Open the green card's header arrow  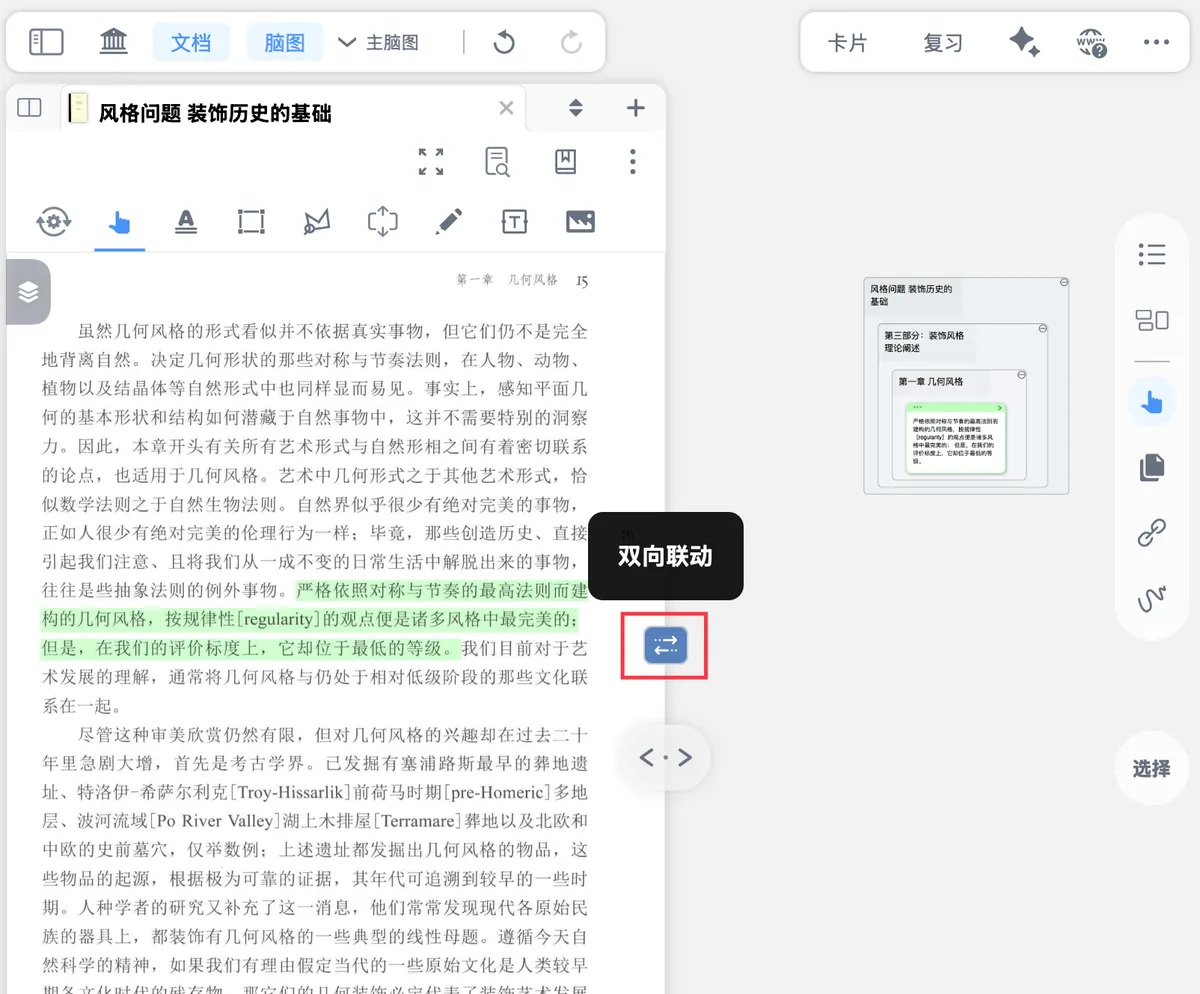click(x=999, y=407)
